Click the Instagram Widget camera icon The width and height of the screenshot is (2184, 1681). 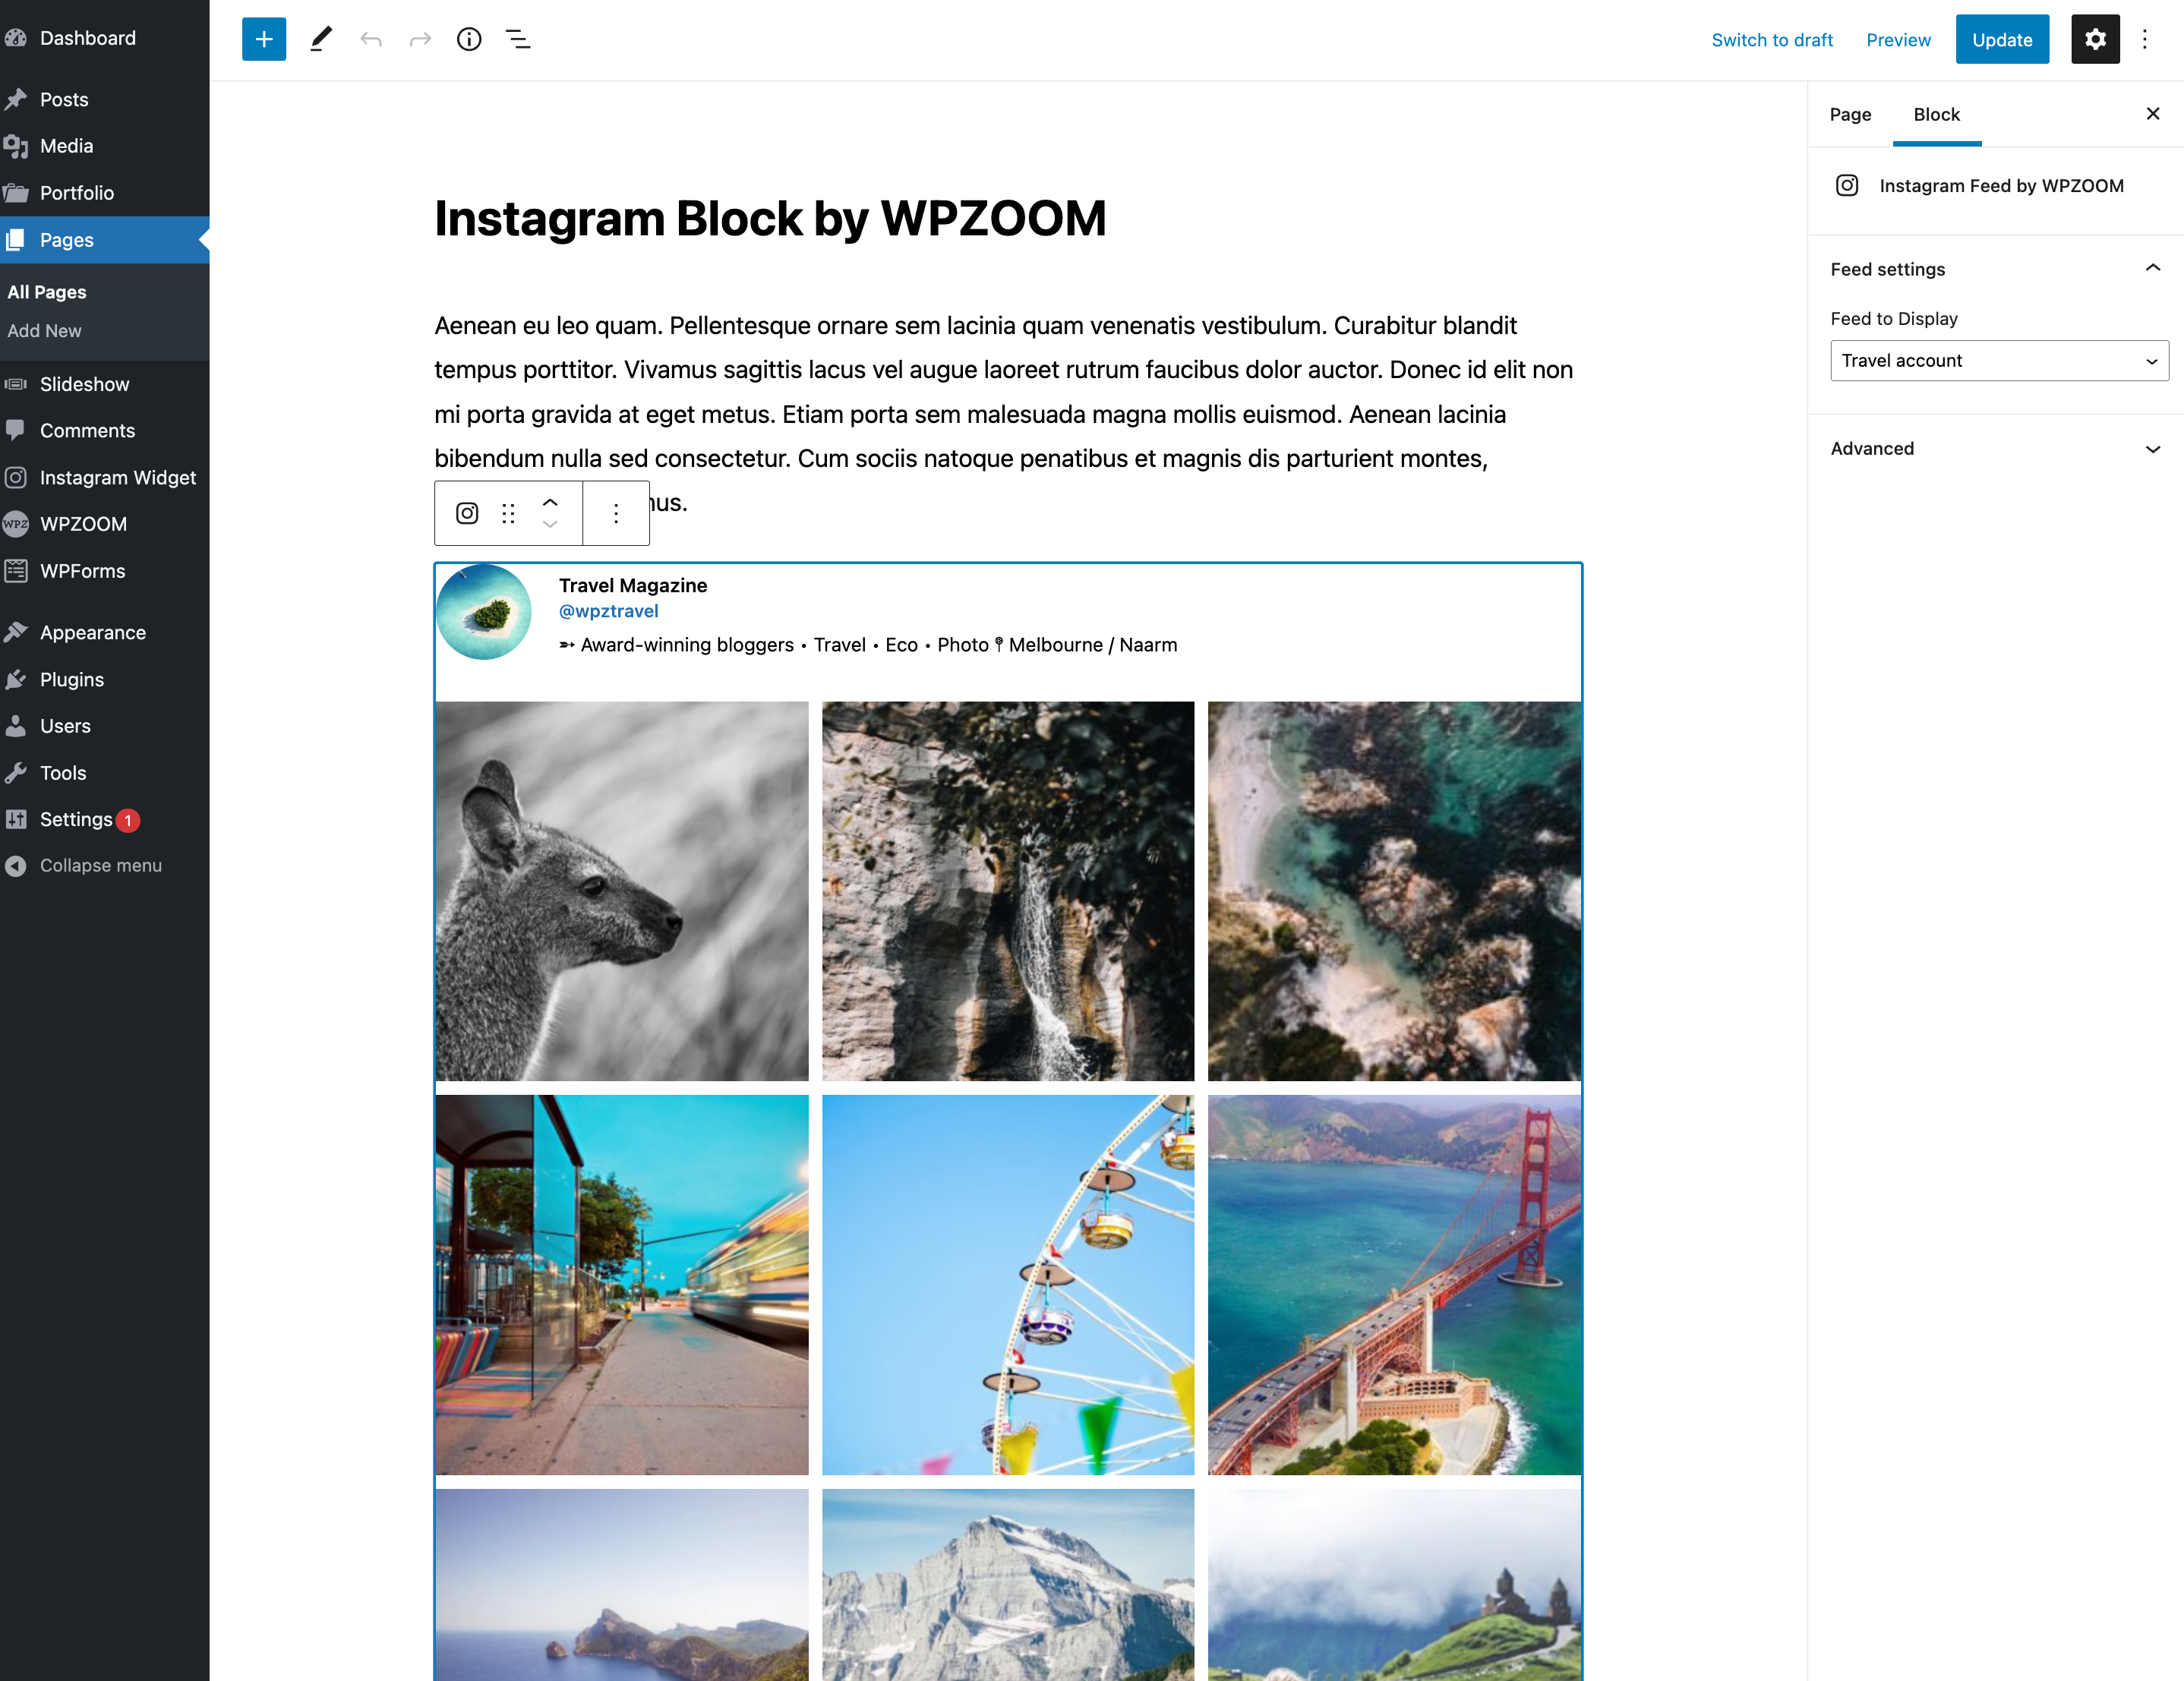pyautogui.click(x=15, y=477)
